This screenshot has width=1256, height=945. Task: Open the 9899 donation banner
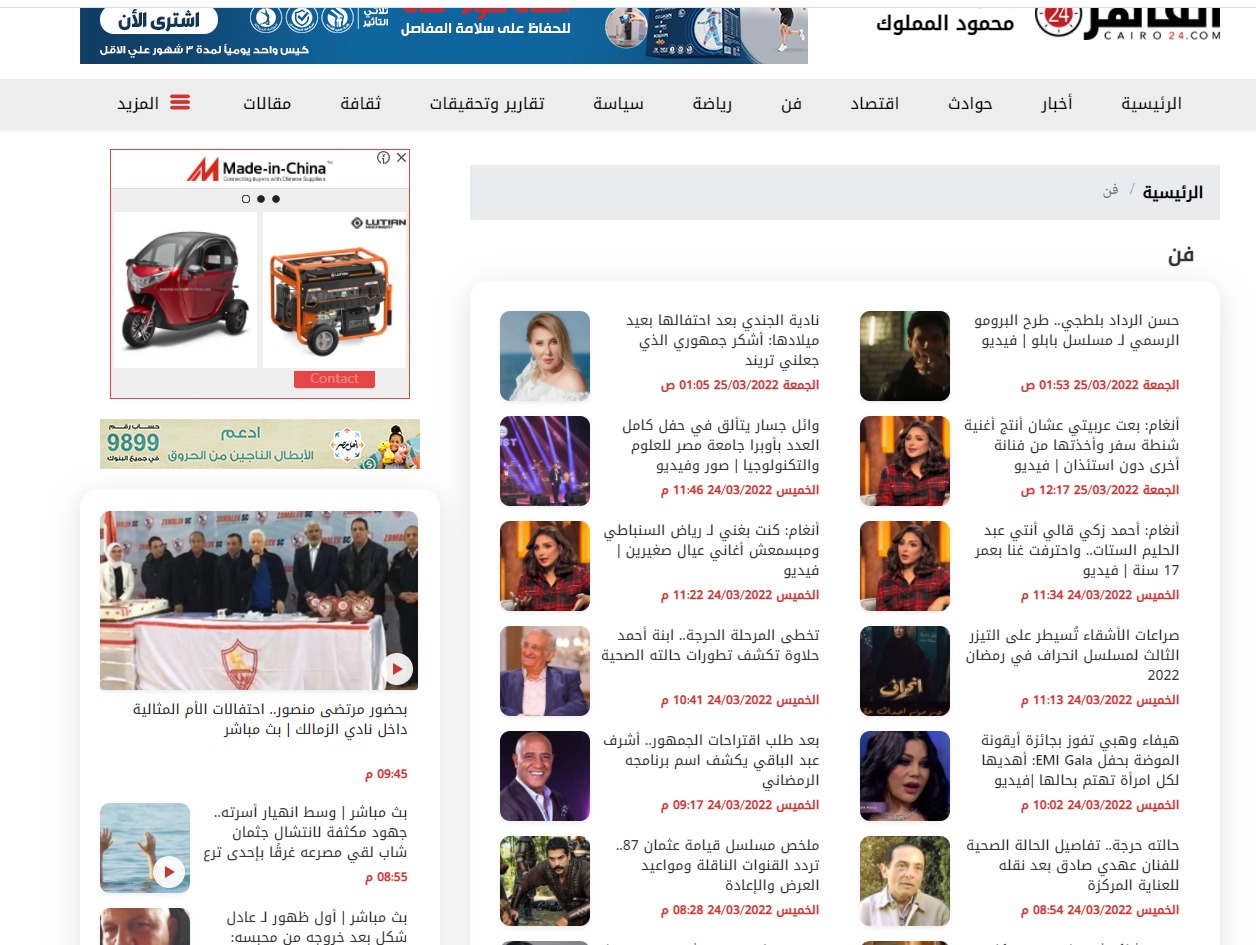[x=260, y=444]
